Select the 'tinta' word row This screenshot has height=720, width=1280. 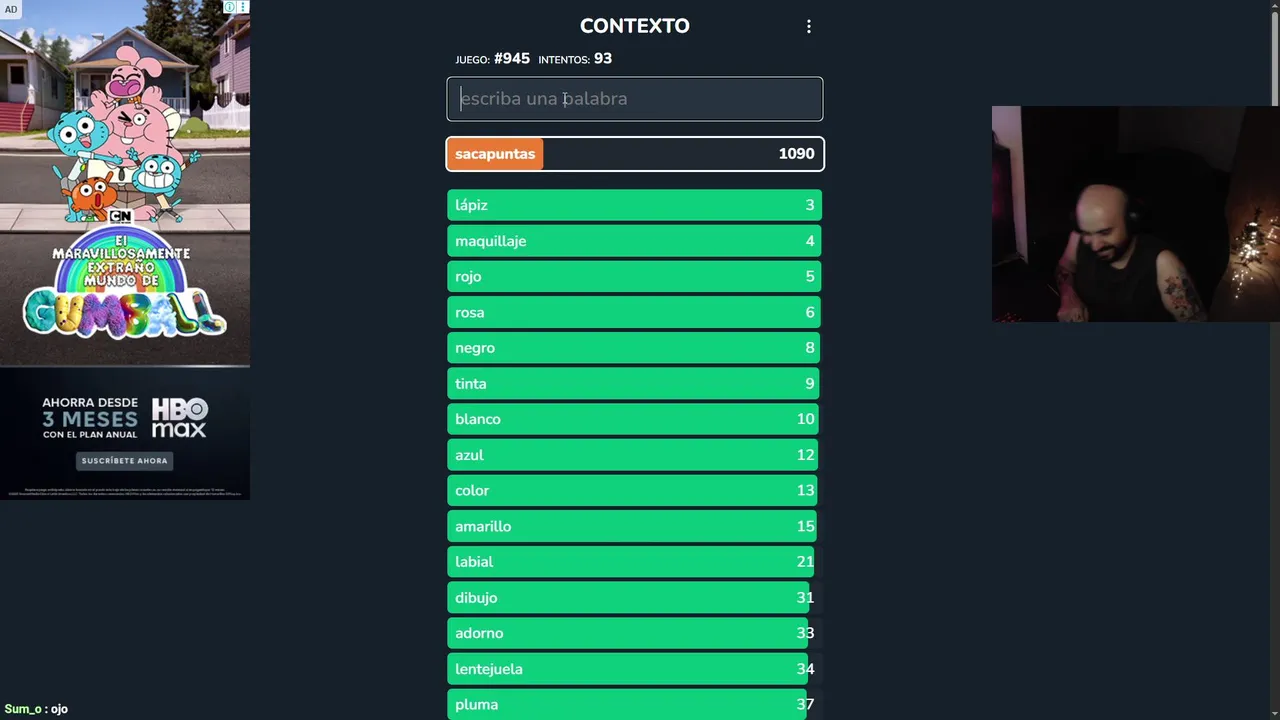[634, 384]
